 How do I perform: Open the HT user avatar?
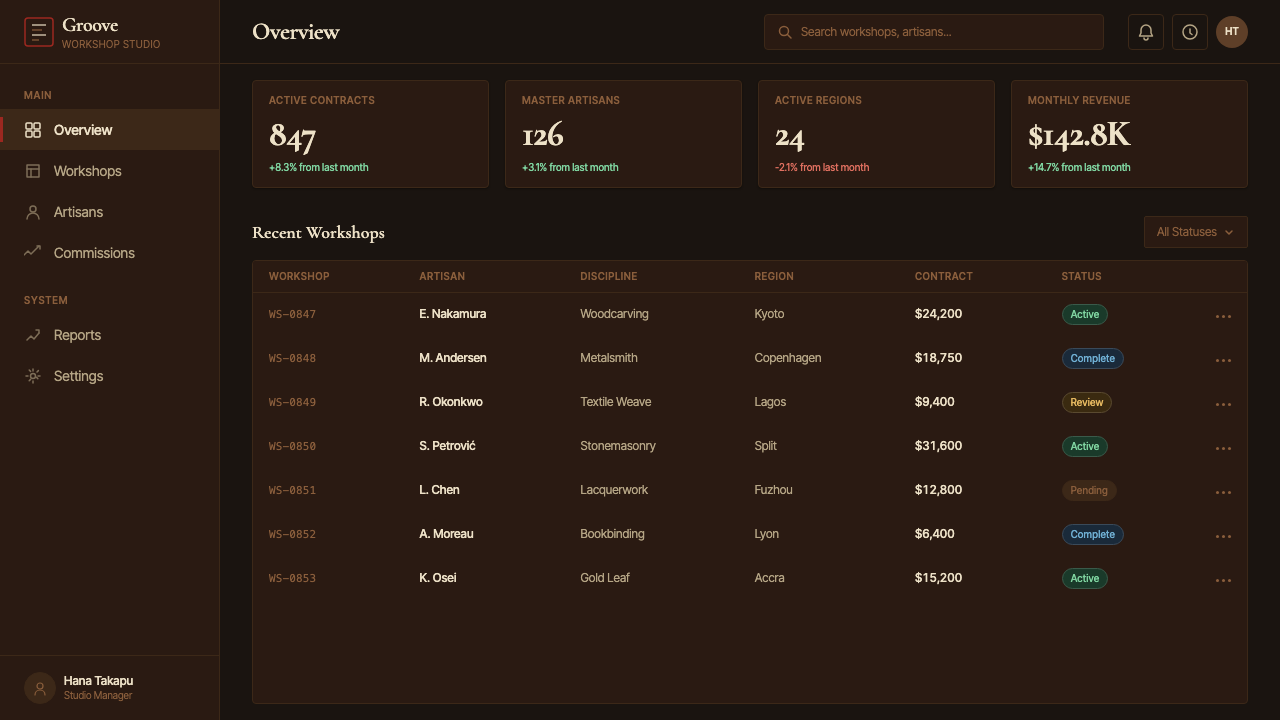point(1232,32)
